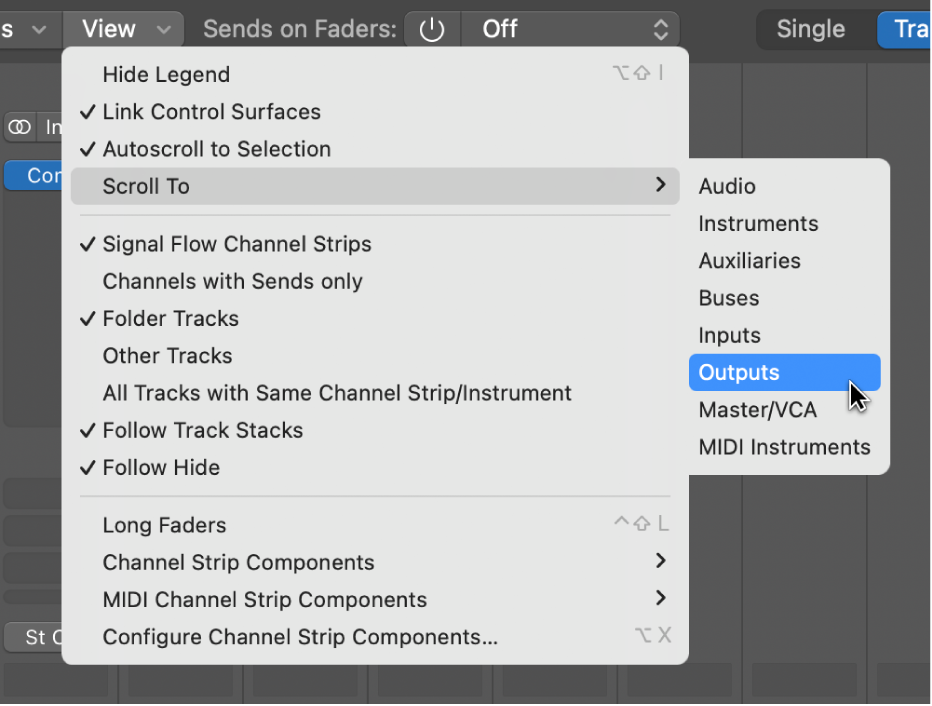Choose Audio from the Scroll To submenu
This screenshot has height=706, width=932.
(x=727, y=186)
